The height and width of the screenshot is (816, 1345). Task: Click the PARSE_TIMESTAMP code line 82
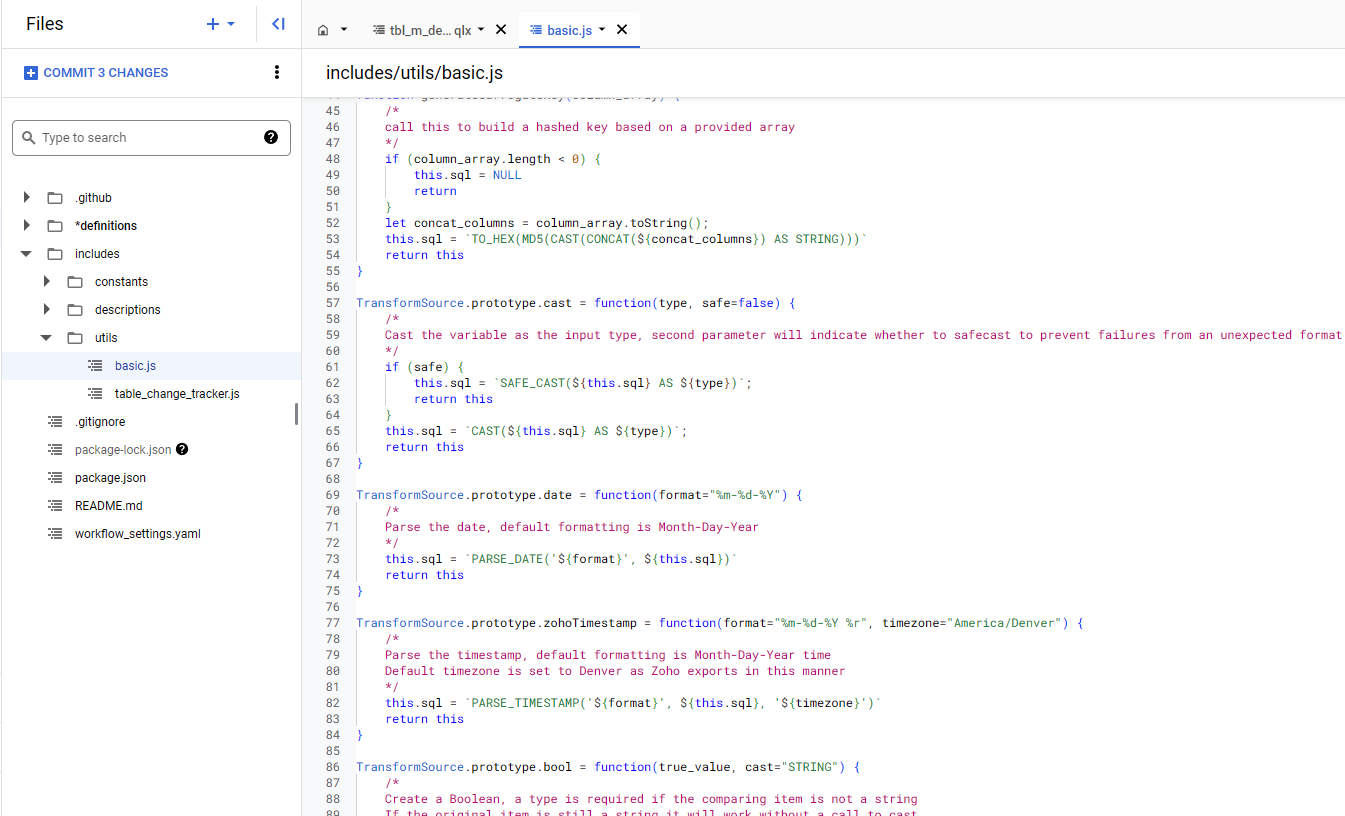[x=634, y=703]
